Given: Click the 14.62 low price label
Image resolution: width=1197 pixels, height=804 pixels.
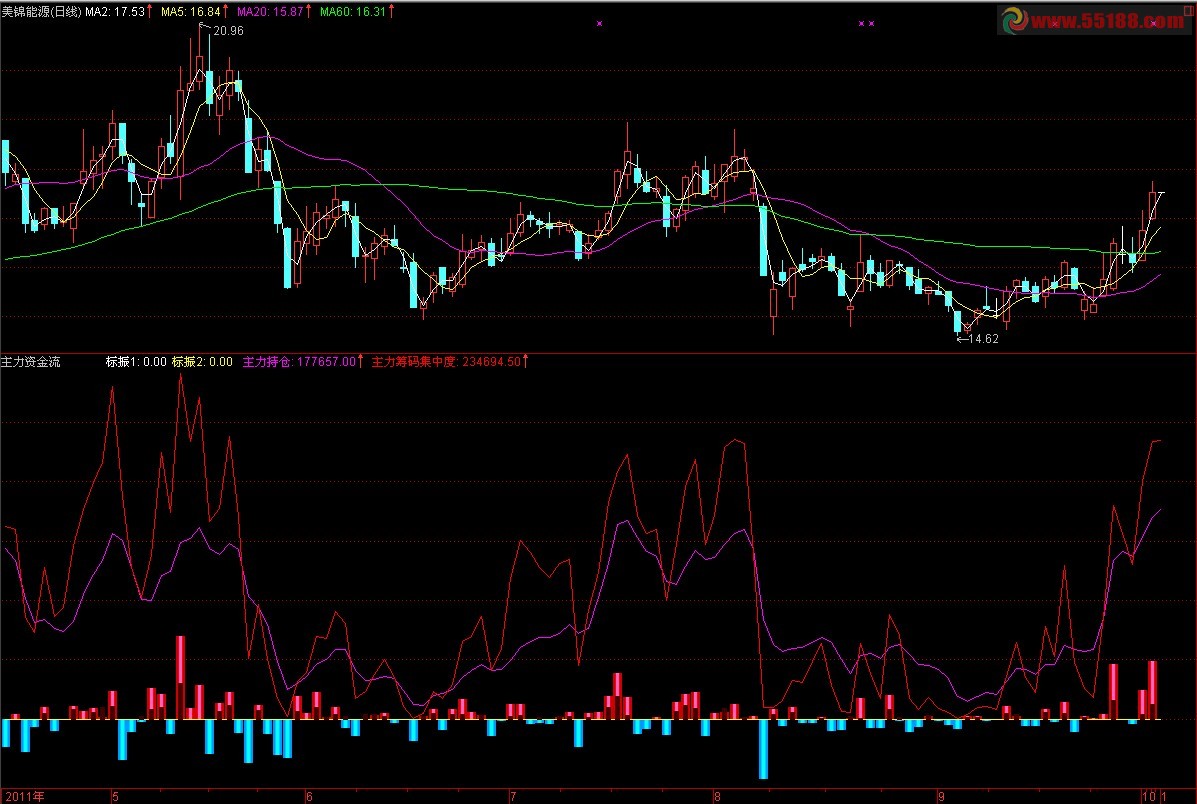Looking at the screenshot, I should tap(984, 338).
